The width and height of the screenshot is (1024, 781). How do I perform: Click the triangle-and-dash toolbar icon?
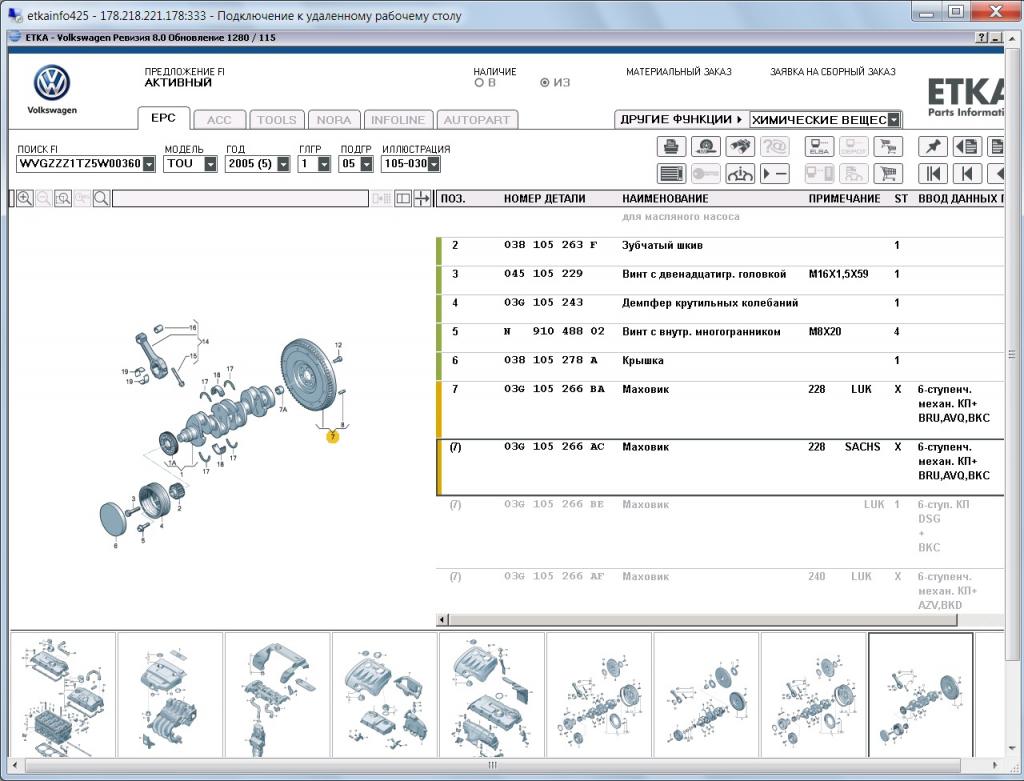(x=774, y=174)
